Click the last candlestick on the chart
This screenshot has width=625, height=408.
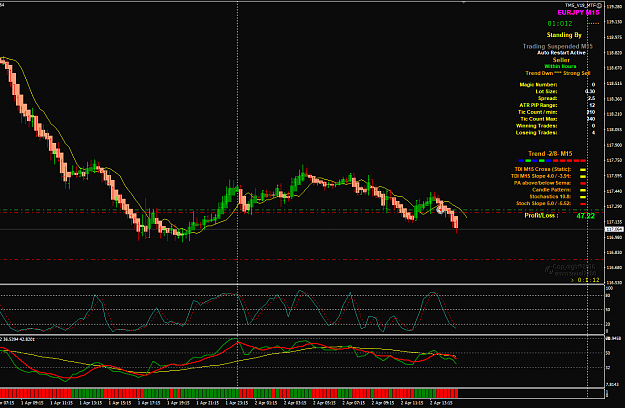456,223
